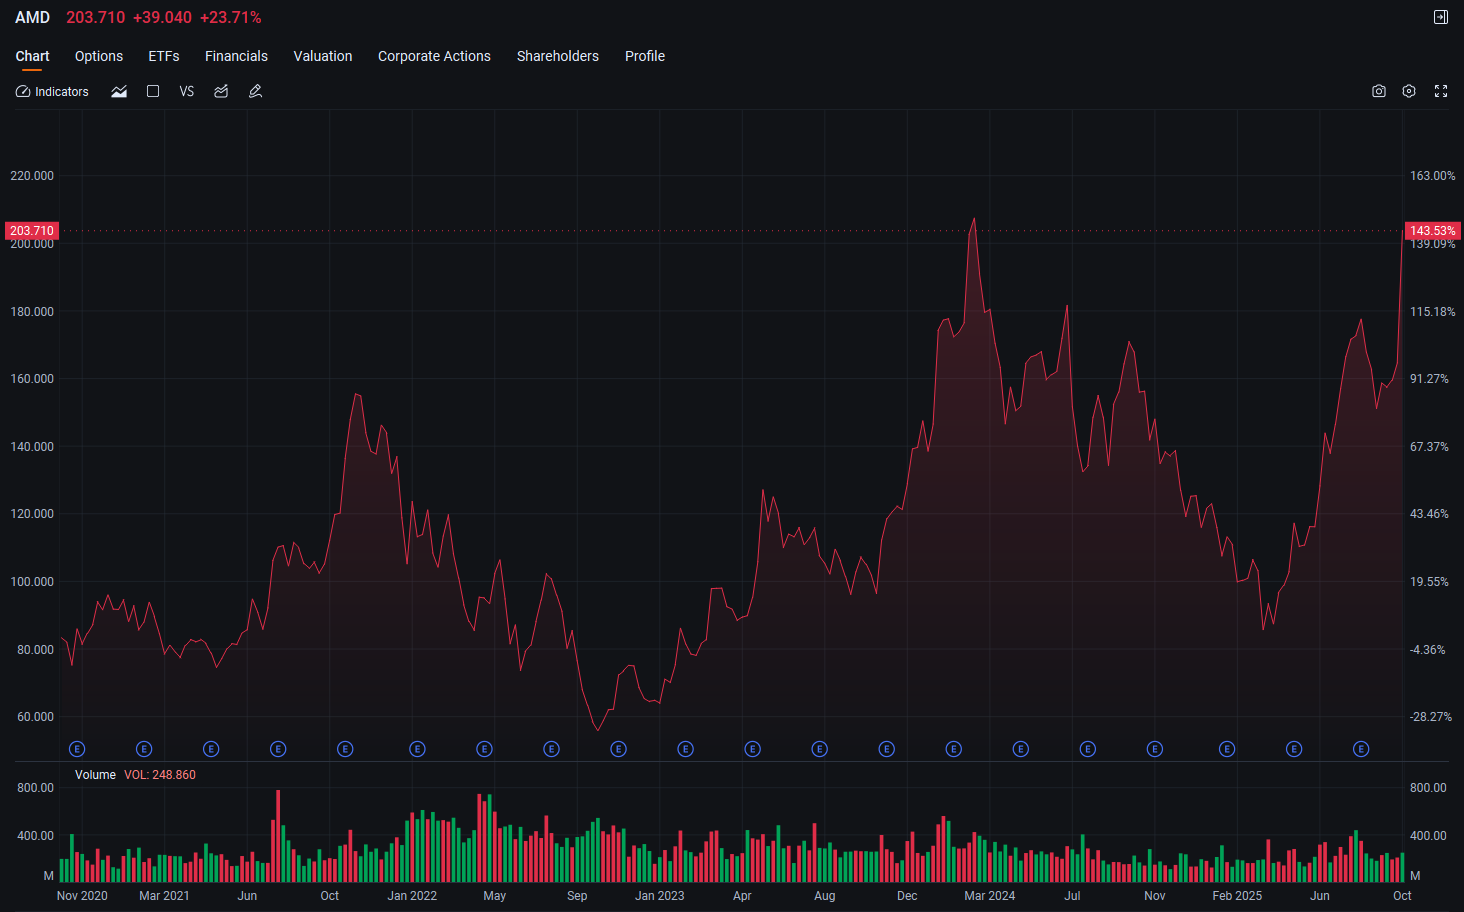The image size is (1464, 912).
Task: Open the Corporate Actions tab
Action: click(434, 56)
